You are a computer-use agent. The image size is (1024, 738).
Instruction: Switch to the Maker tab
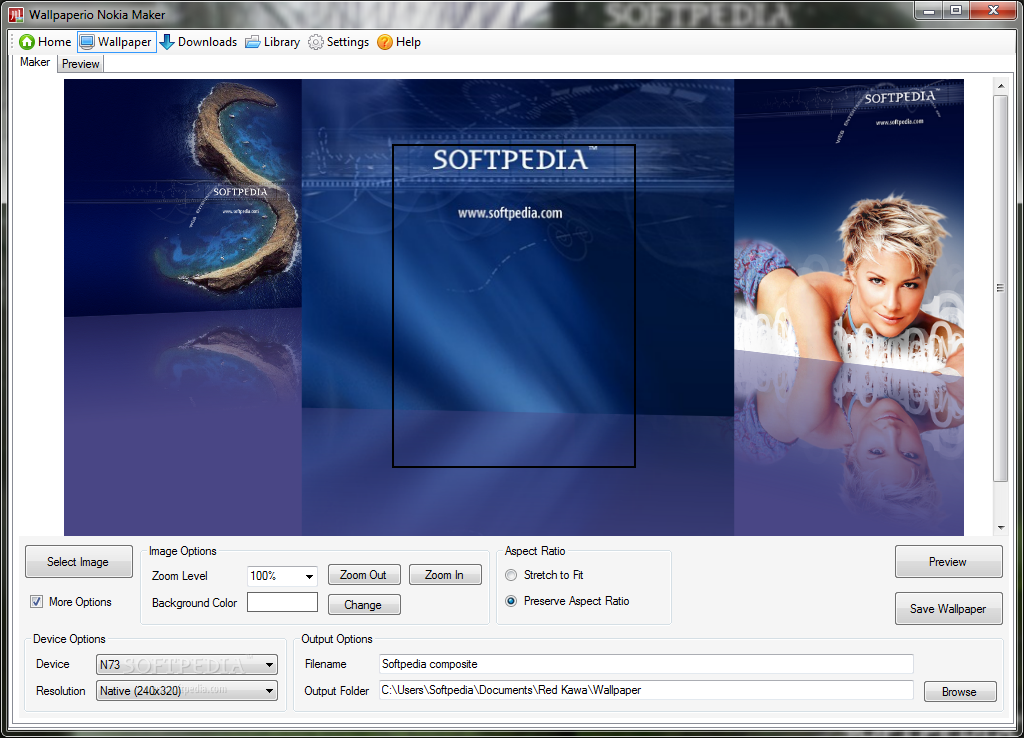coord(35,62)
